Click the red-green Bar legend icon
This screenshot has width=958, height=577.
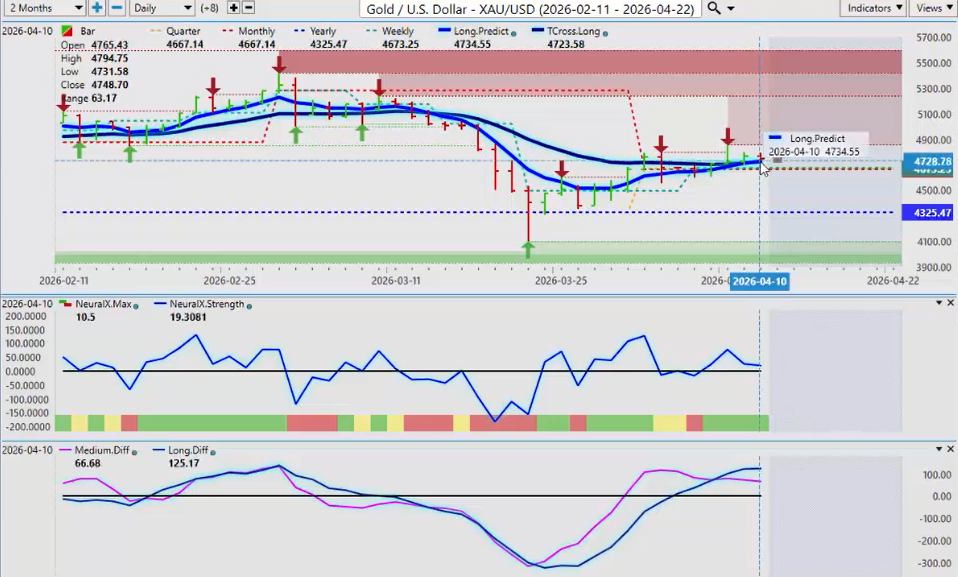pos(66,32)
